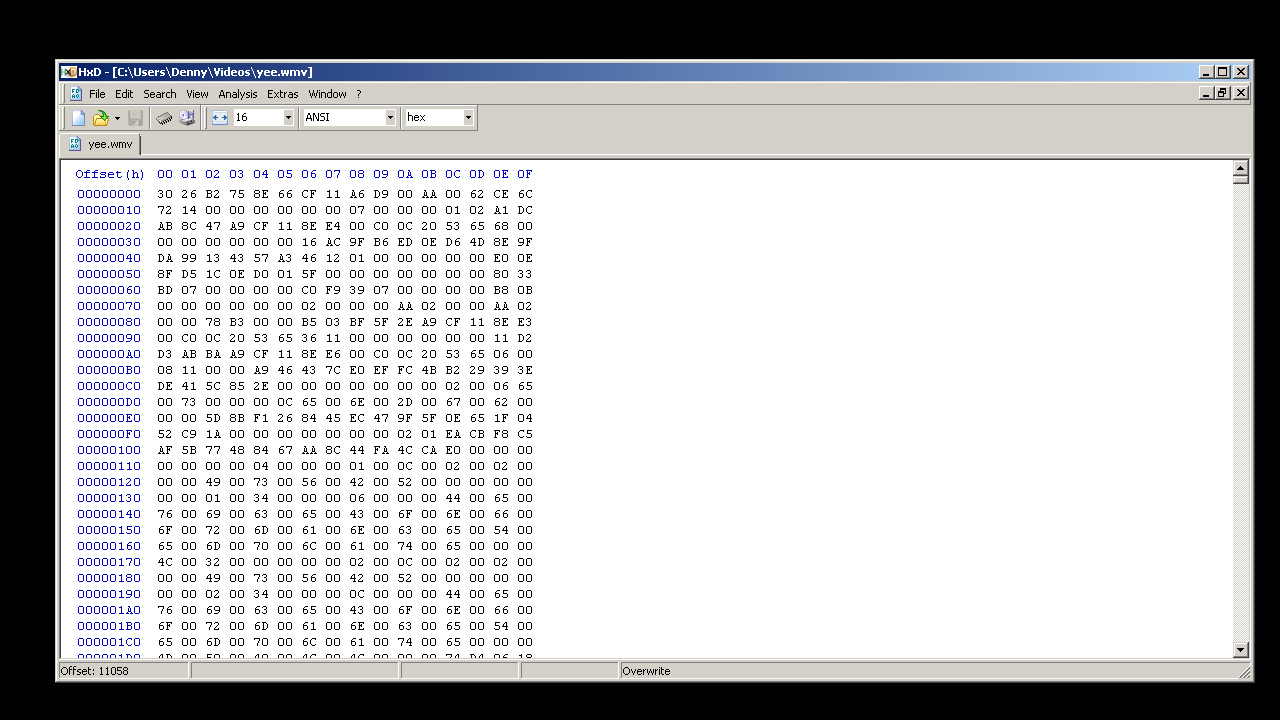Click the 0F column header
This screenshot has height=720, width=1280.
tap(525, 174)
